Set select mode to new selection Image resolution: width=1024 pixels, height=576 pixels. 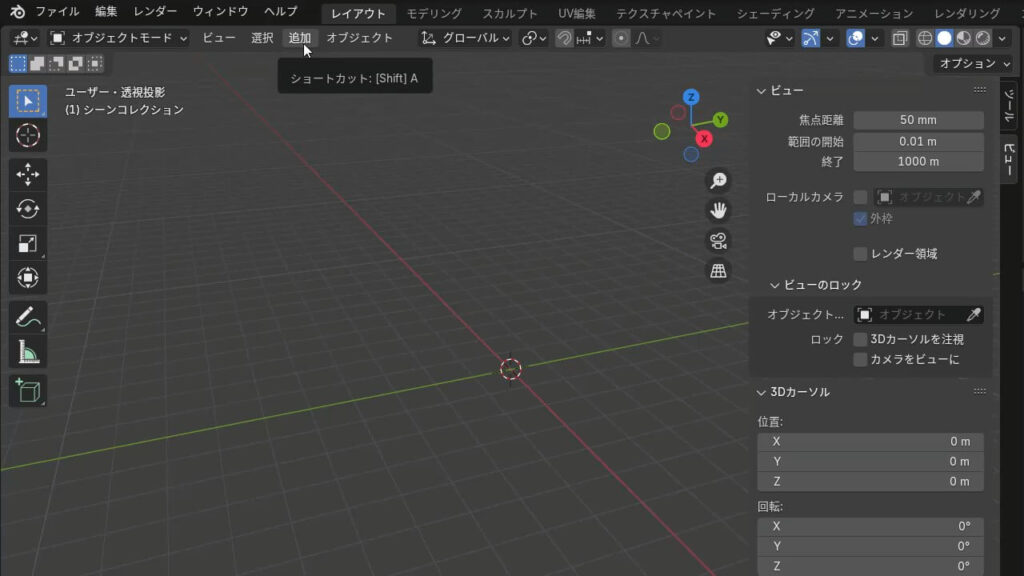point(18,63)
